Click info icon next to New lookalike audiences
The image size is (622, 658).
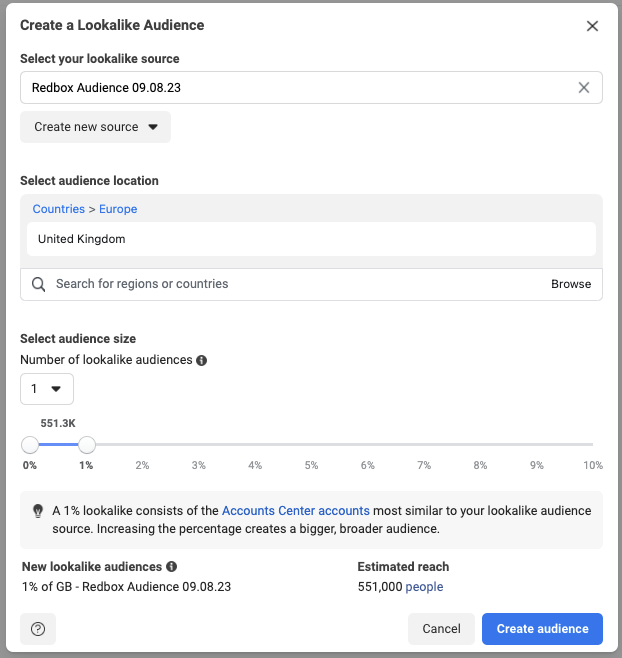172,567
